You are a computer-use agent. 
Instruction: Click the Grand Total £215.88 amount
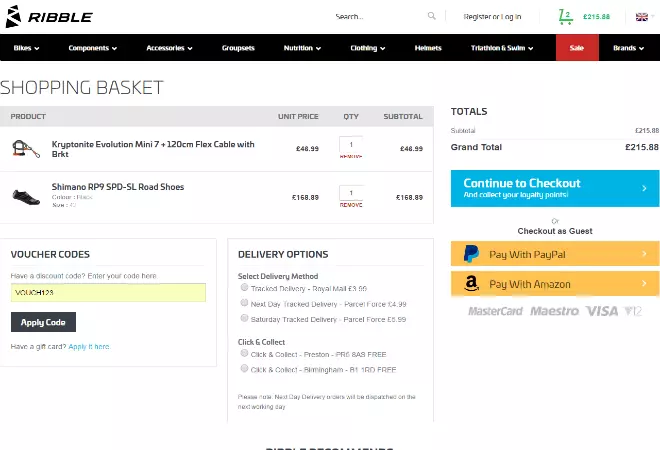(642, 147)
